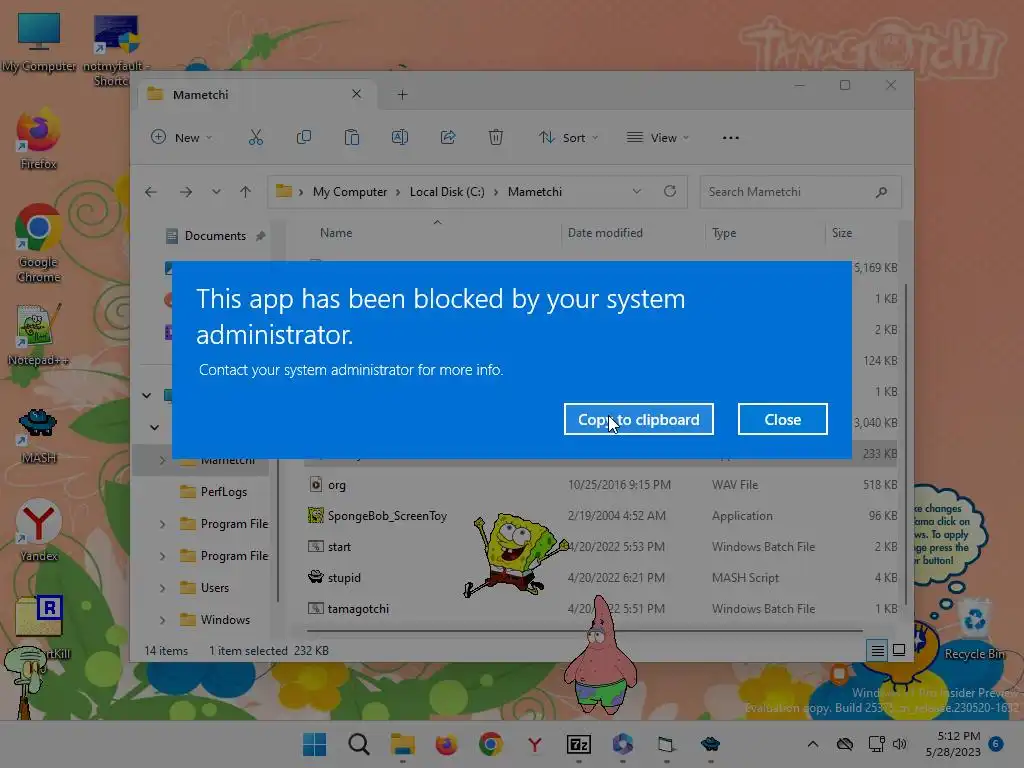
Task: Open the My Computer desktop icon
Action: tap(39, 43)
